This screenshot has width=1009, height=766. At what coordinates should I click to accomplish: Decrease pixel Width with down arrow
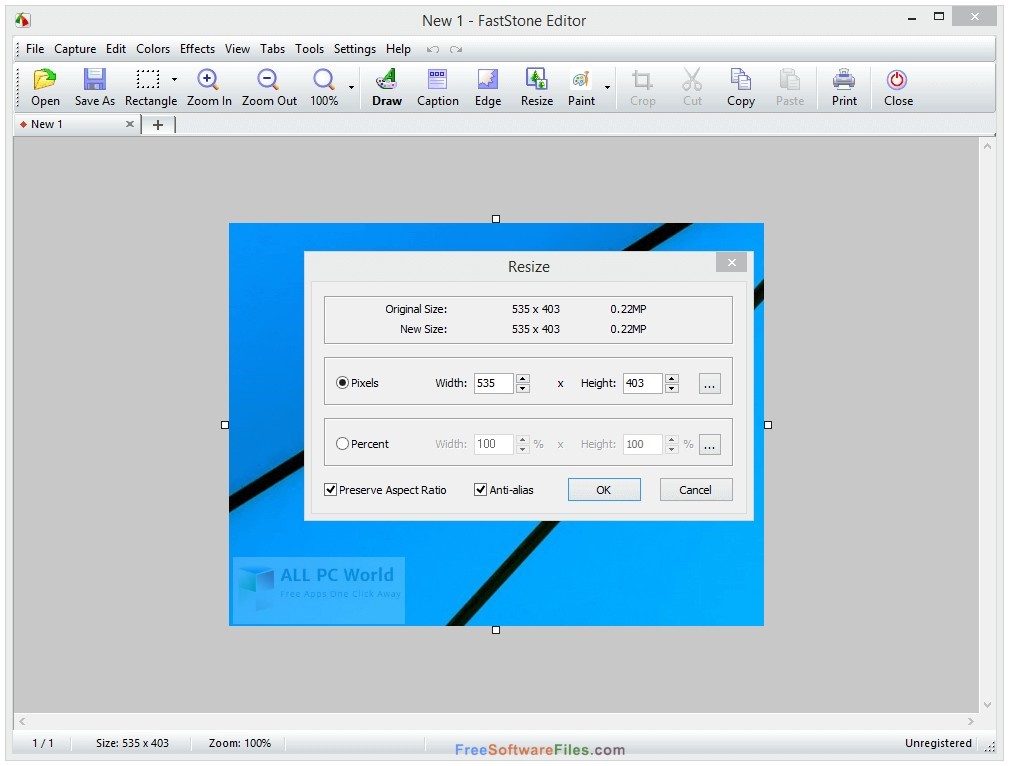coord(523,388)
